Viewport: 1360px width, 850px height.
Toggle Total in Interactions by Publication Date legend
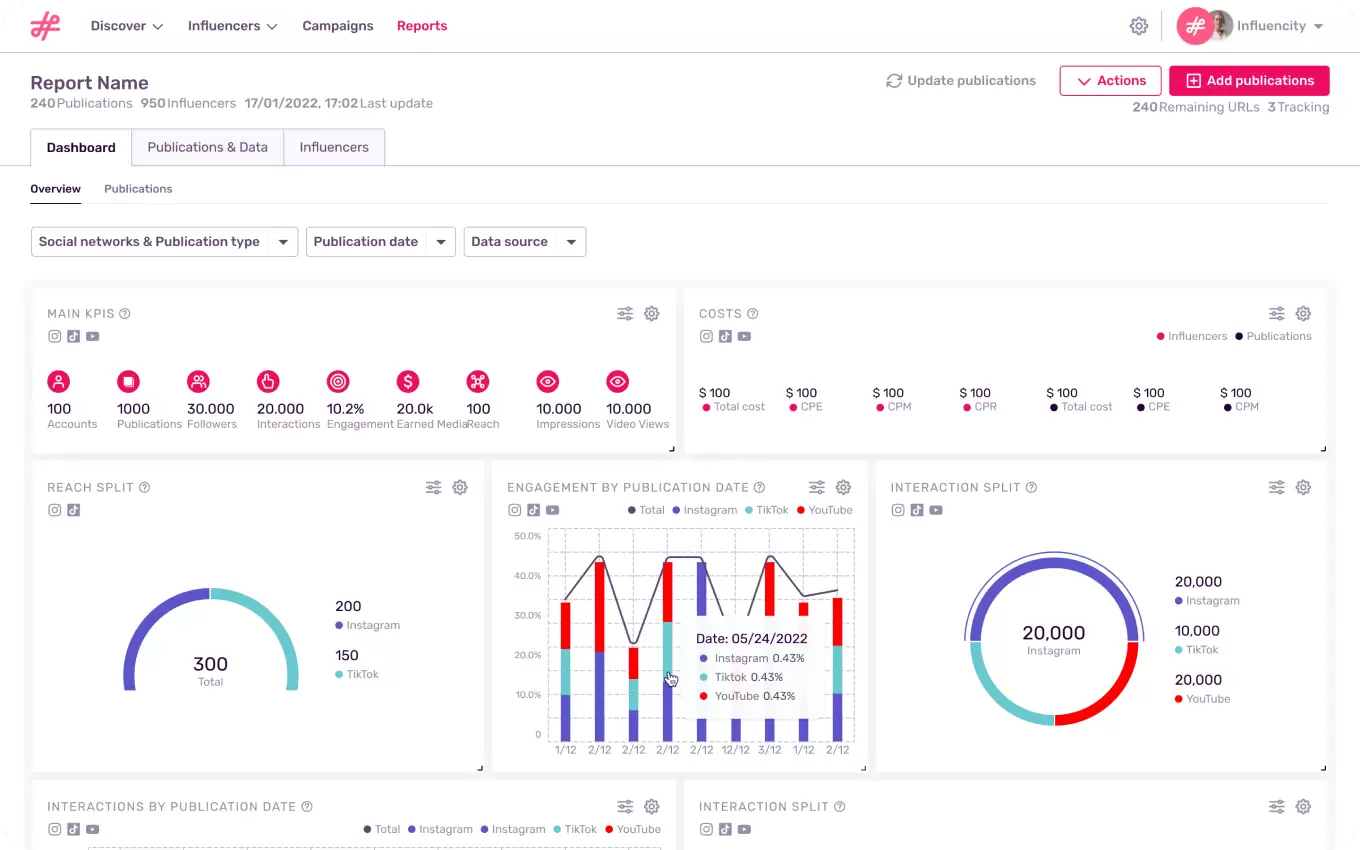click(x=382, y=829)
